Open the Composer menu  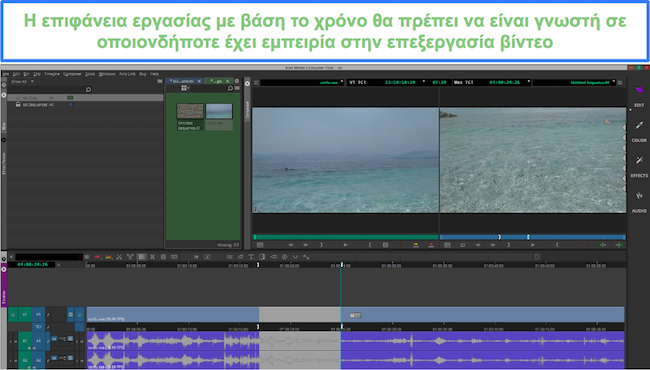coord(73,74)
